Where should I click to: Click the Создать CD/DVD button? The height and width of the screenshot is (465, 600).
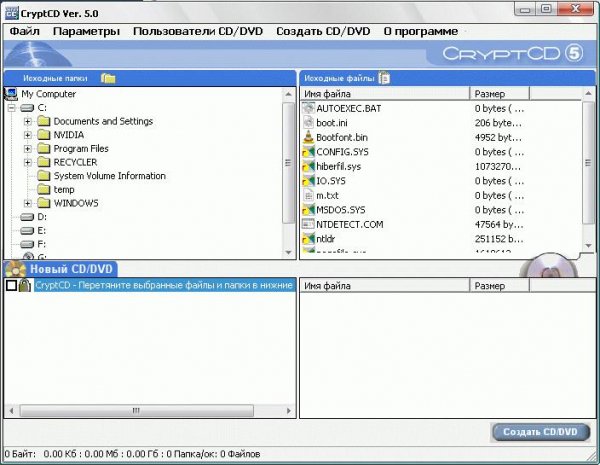(x=541, y=432)
